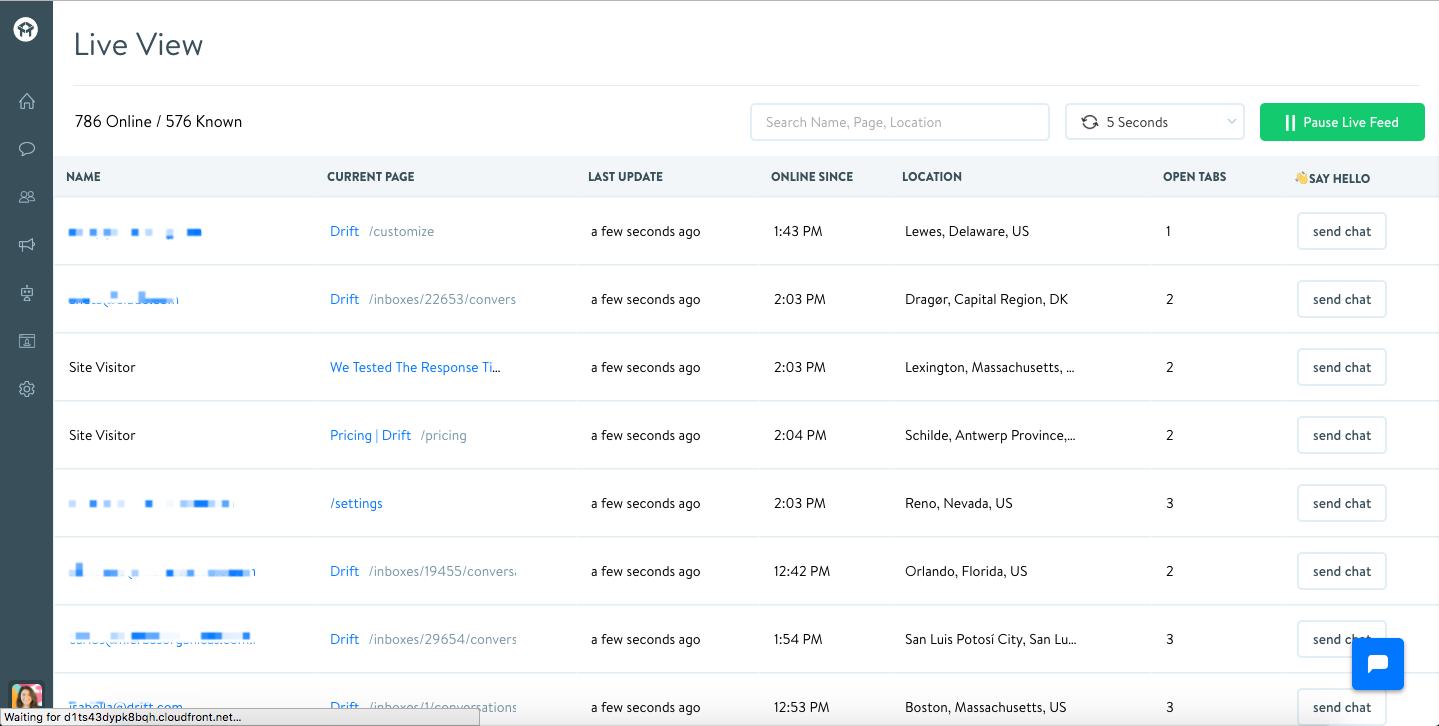Image resolution: width=1439 pixels, height=726 pixels.
Task: Click the 'Reno, Nevada, US' location cell
Action: [x=959, y=503]
